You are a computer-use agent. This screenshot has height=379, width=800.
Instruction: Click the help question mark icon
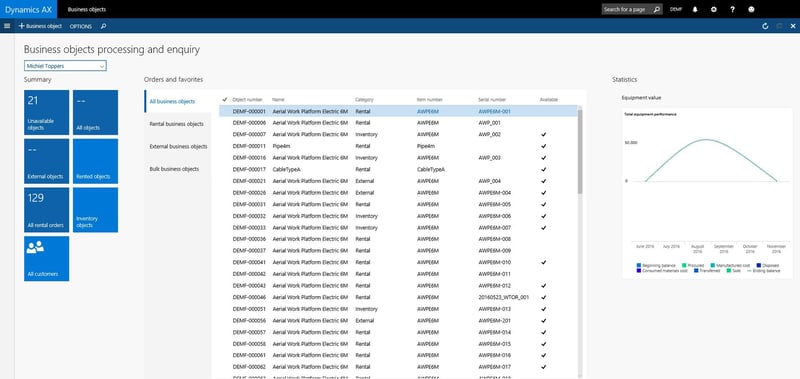point(732,9)
